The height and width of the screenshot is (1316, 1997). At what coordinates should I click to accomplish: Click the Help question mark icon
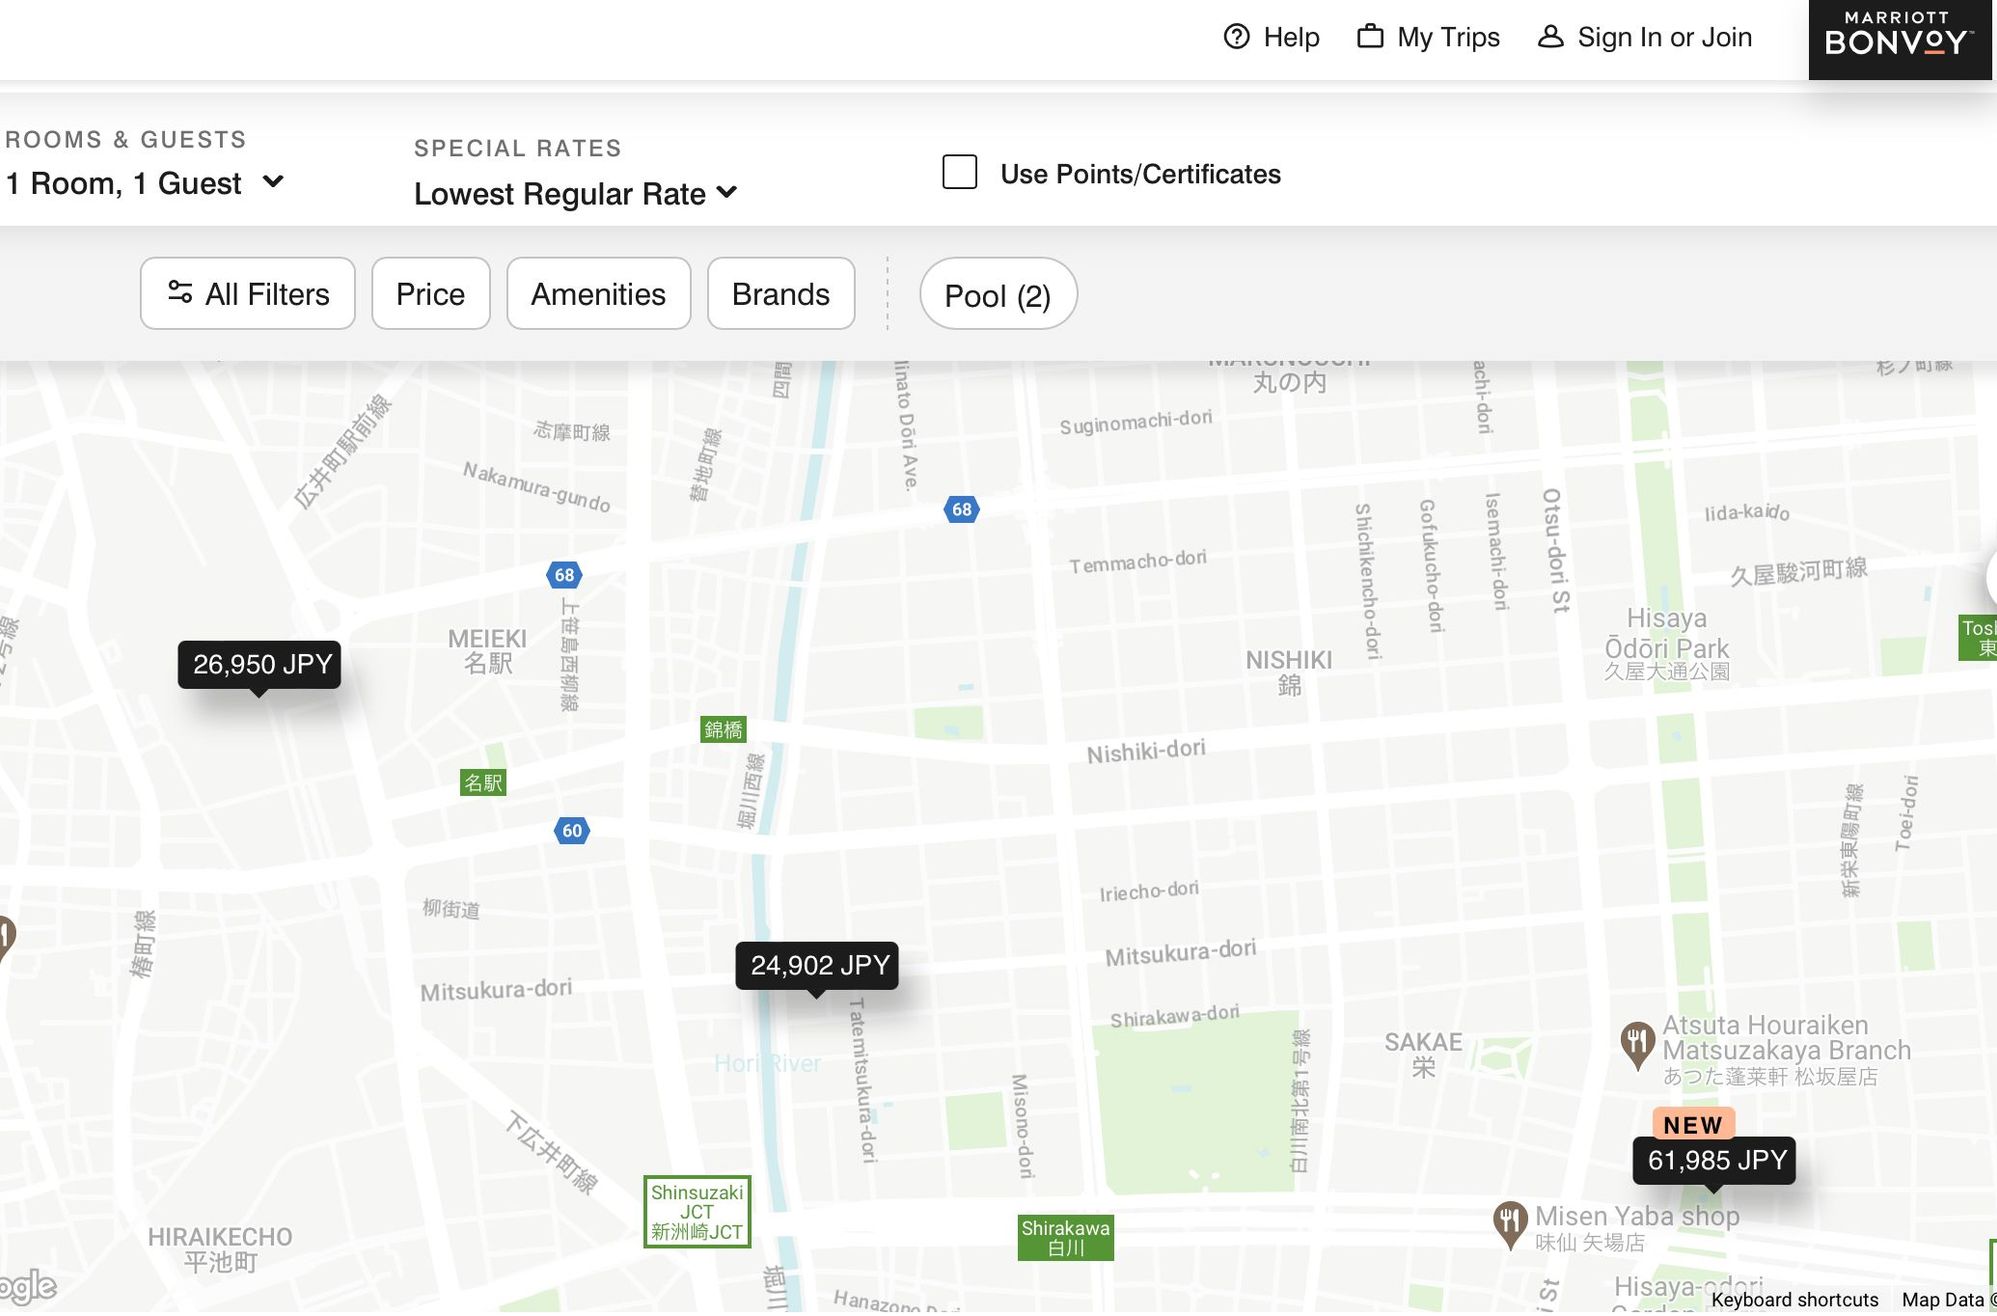[x=1237, y=37]
